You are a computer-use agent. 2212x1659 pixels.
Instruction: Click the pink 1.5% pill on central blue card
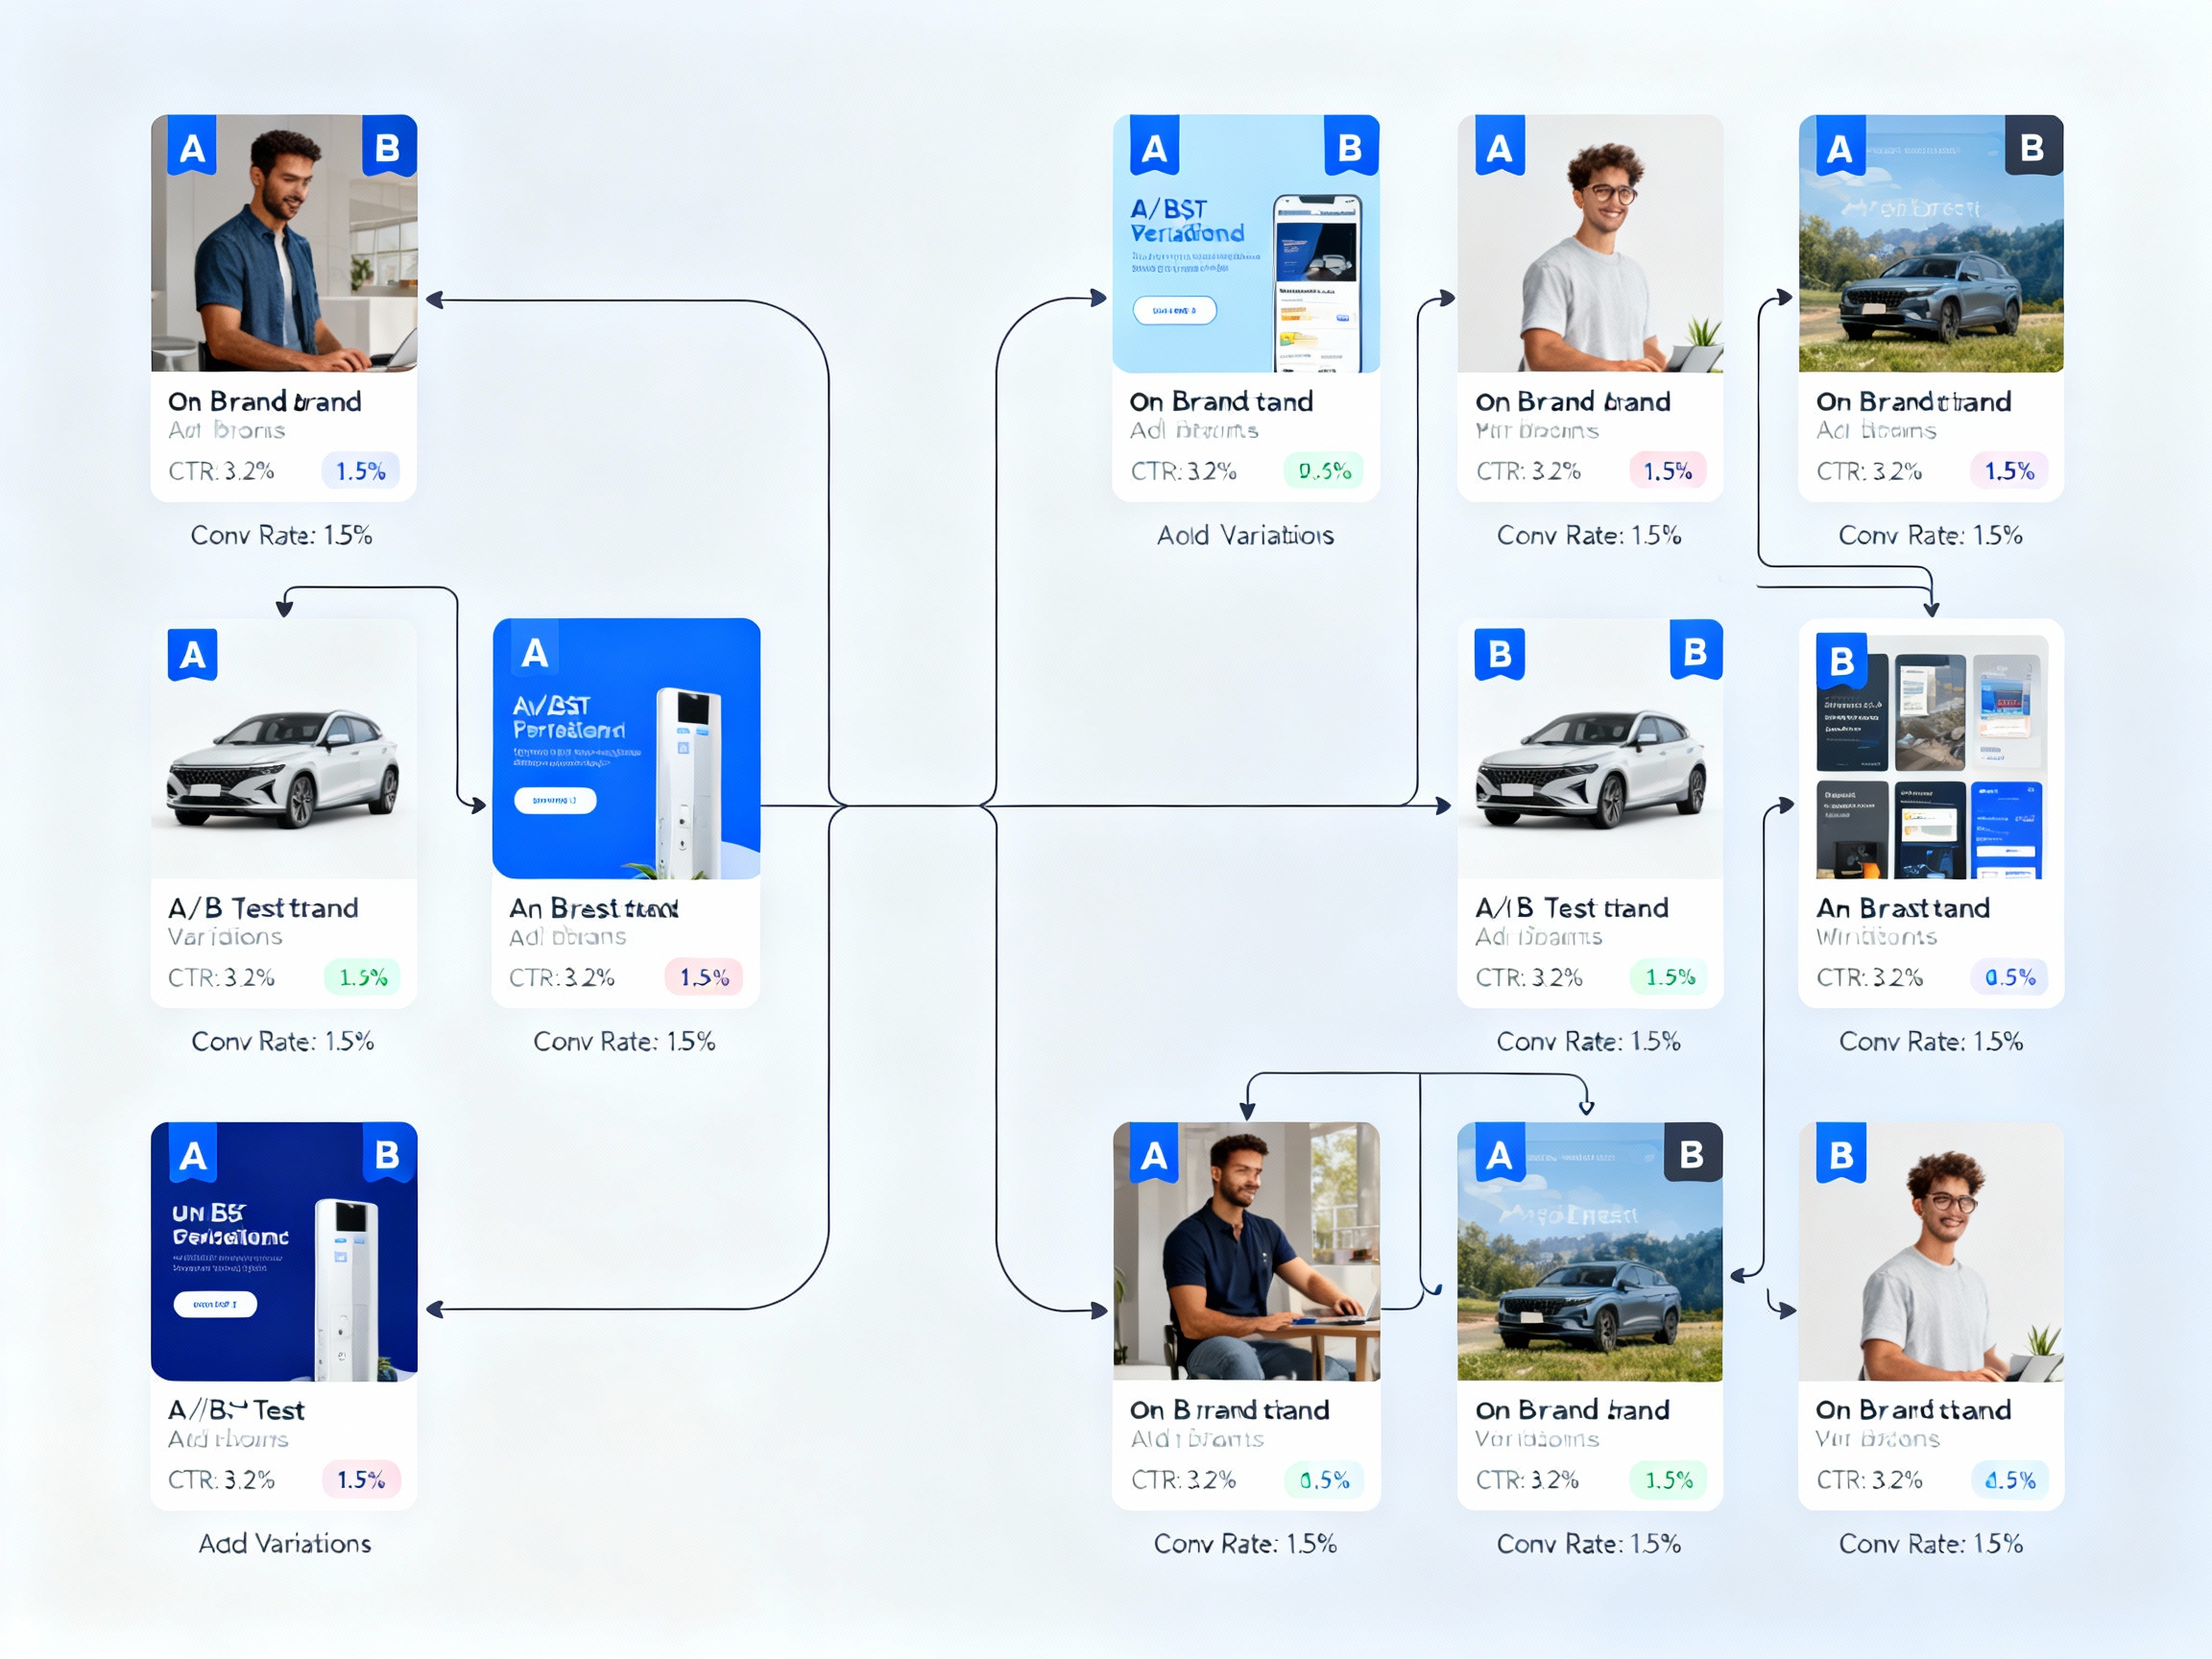(x=704, y=977)
